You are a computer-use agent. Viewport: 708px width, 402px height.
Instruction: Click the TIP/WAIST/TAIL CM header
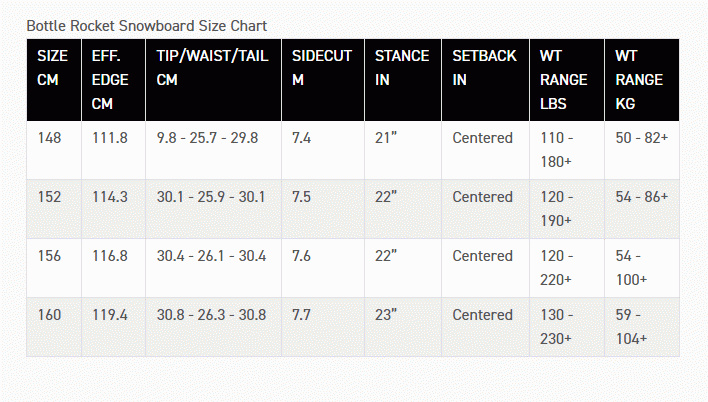click(214, 80)
